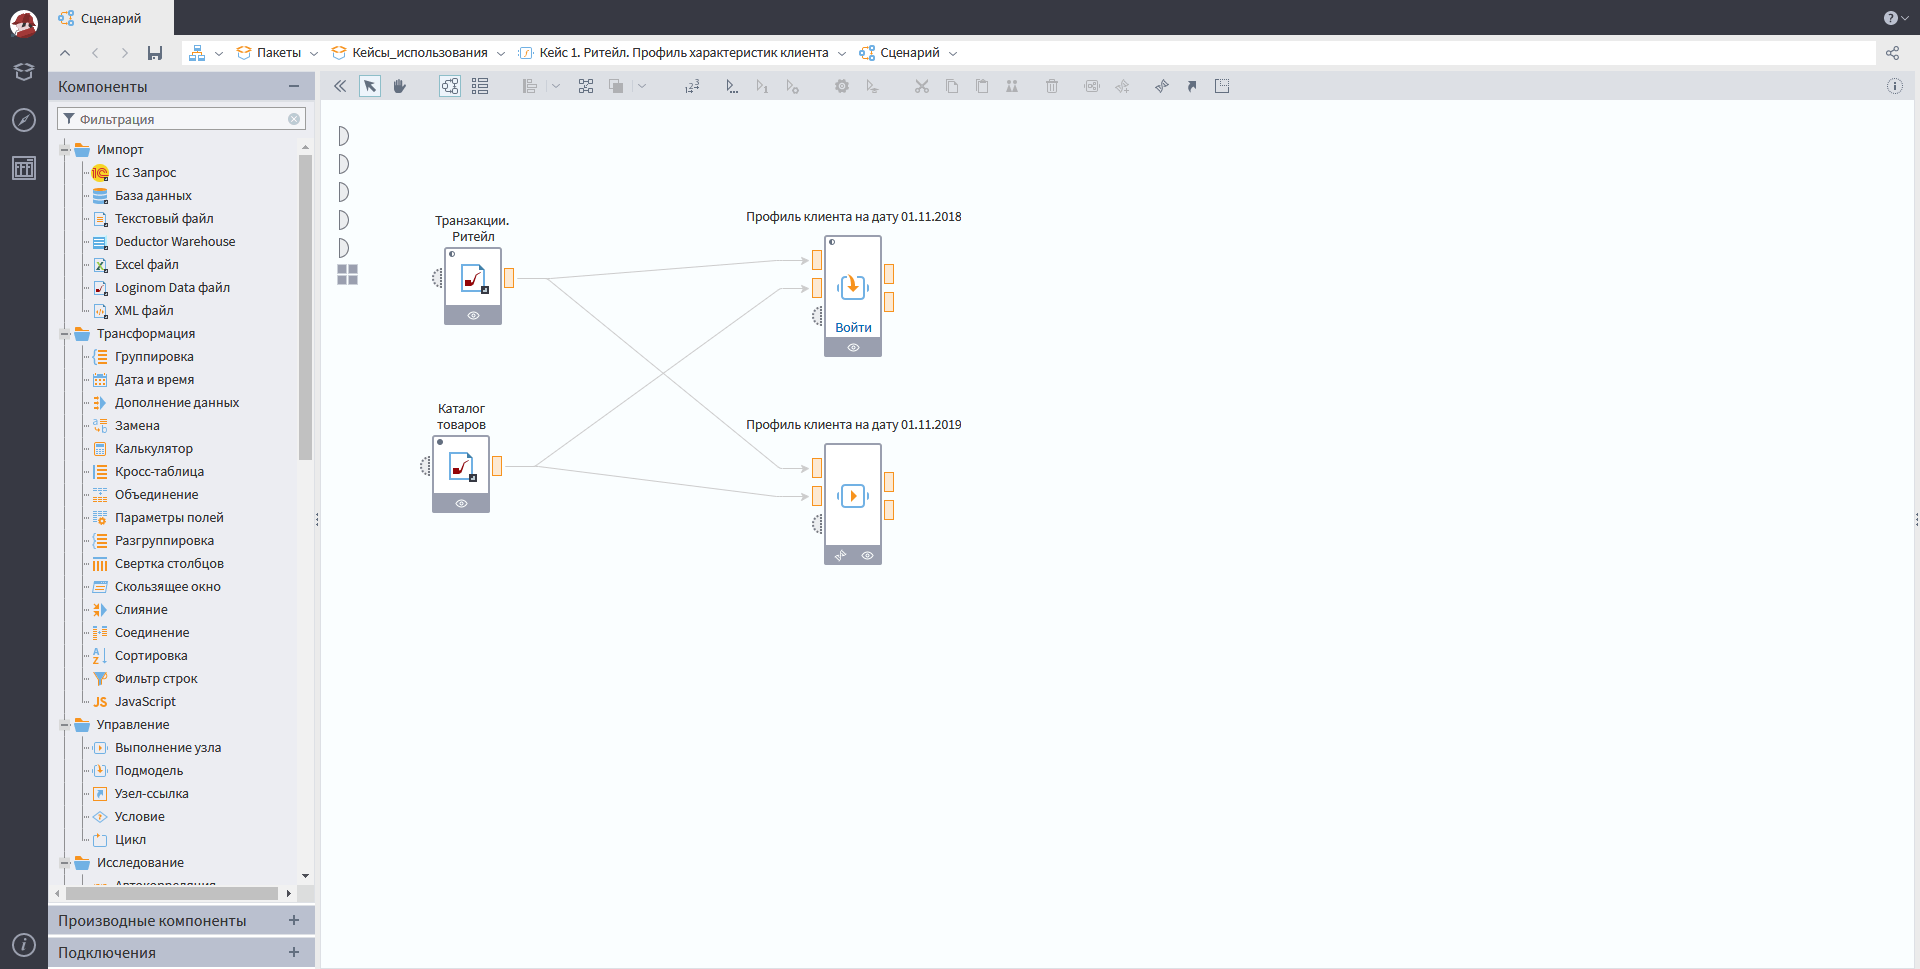Click the info icon in left sidebar

pyautogui.click(x=24, y=945)
